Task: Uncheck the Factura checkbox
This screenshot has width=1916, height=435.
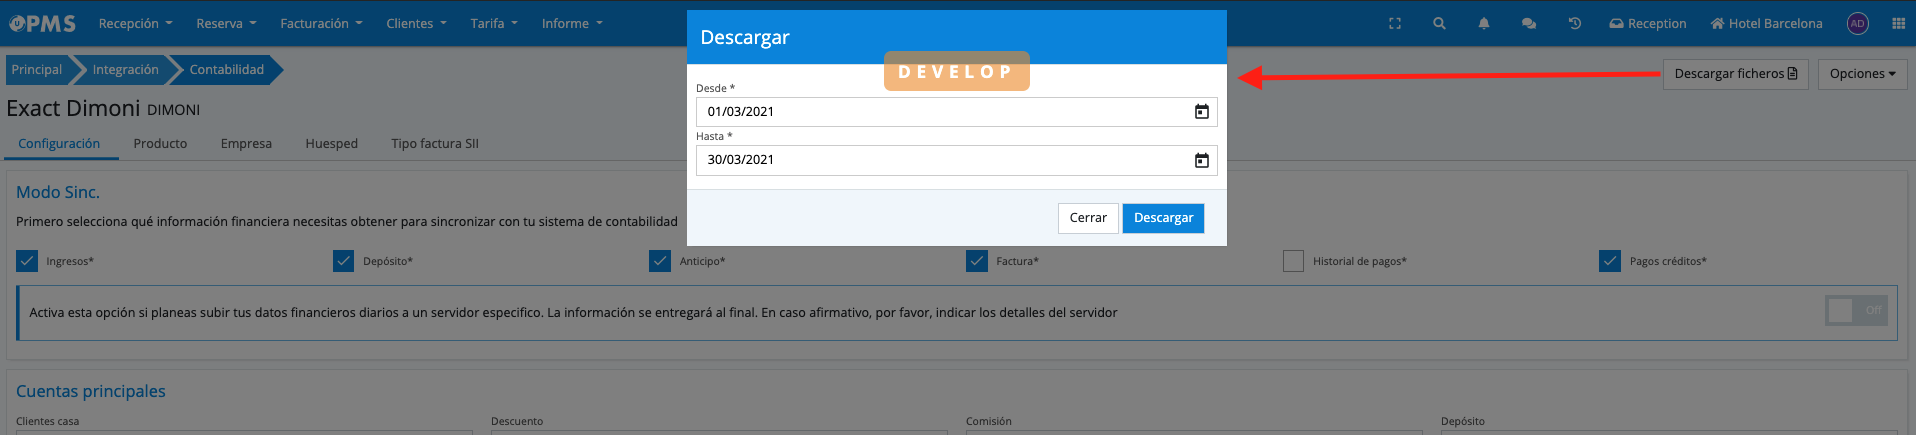Action: (977, 261)
